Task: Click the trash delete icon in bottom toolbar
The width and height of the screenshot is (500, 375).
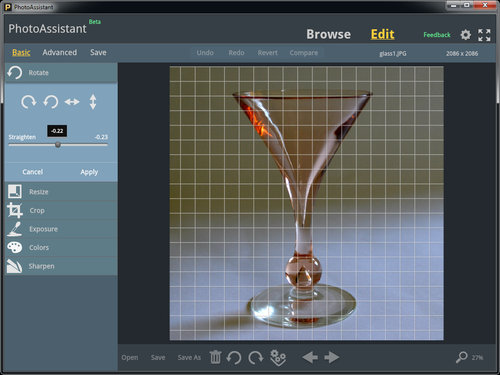Action: (x=215, y=357)
